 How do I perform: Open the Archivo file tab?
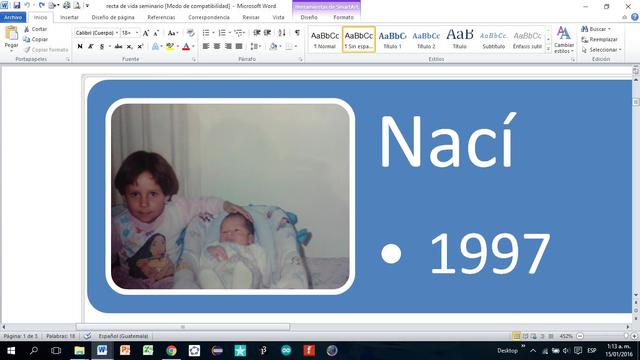pos(13,17)
